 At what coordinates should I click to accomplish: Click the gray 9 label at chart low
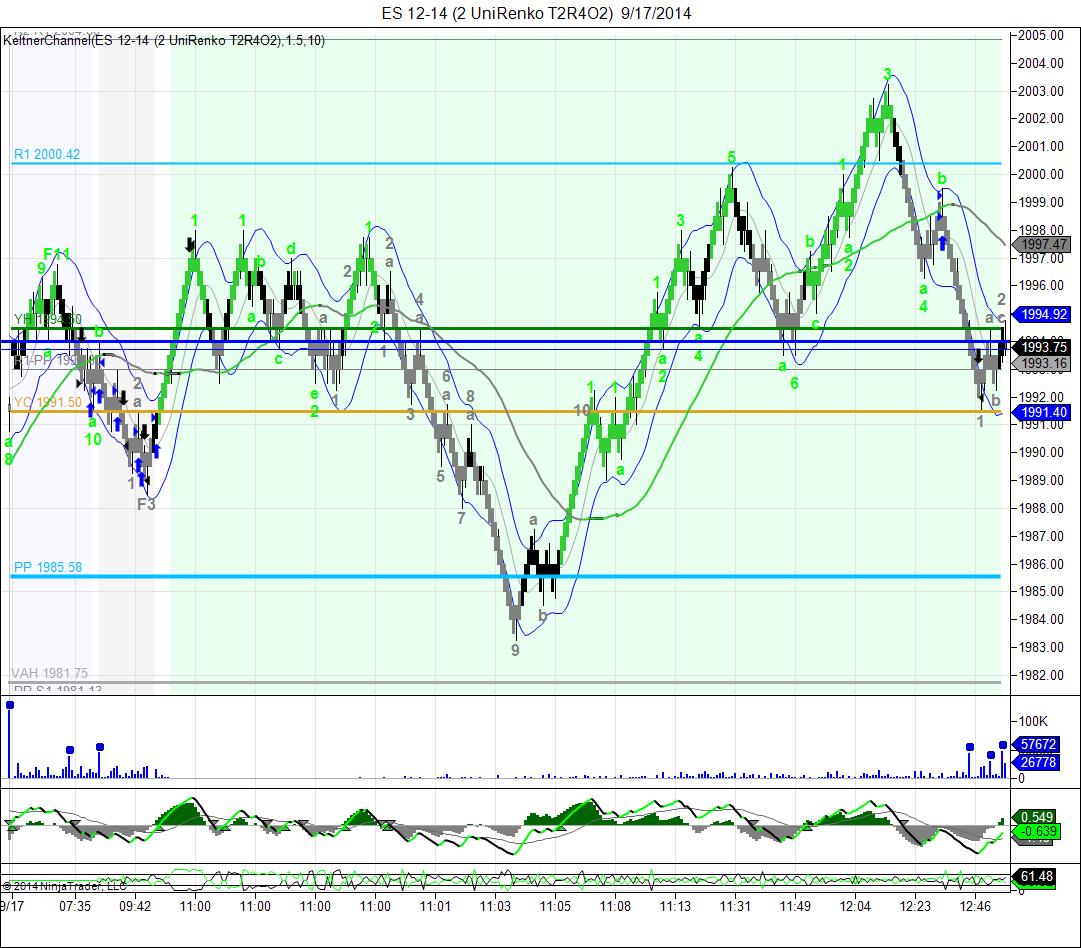[x=515, y=649]
